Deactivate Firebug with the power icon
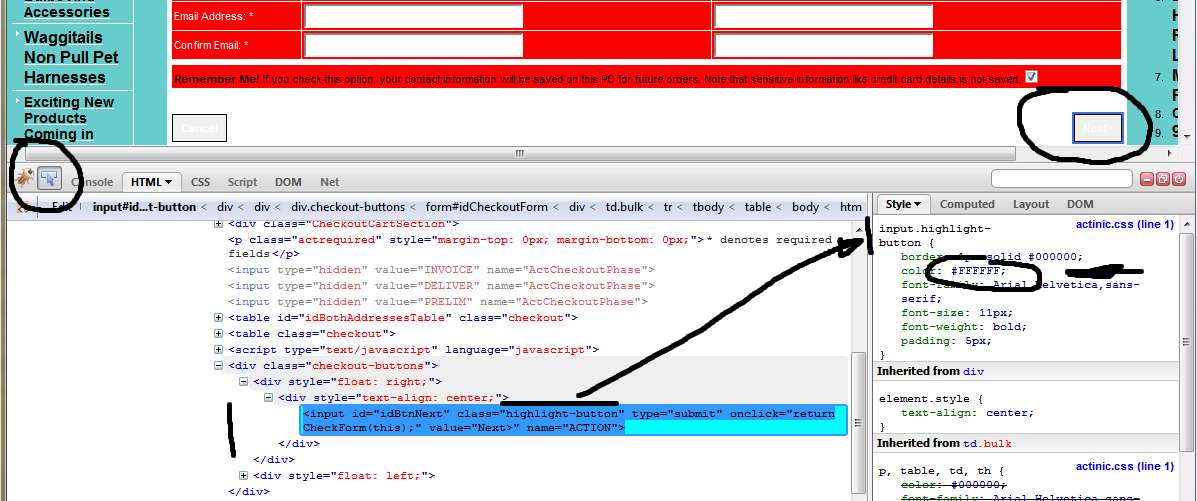 click(1179, 179)
